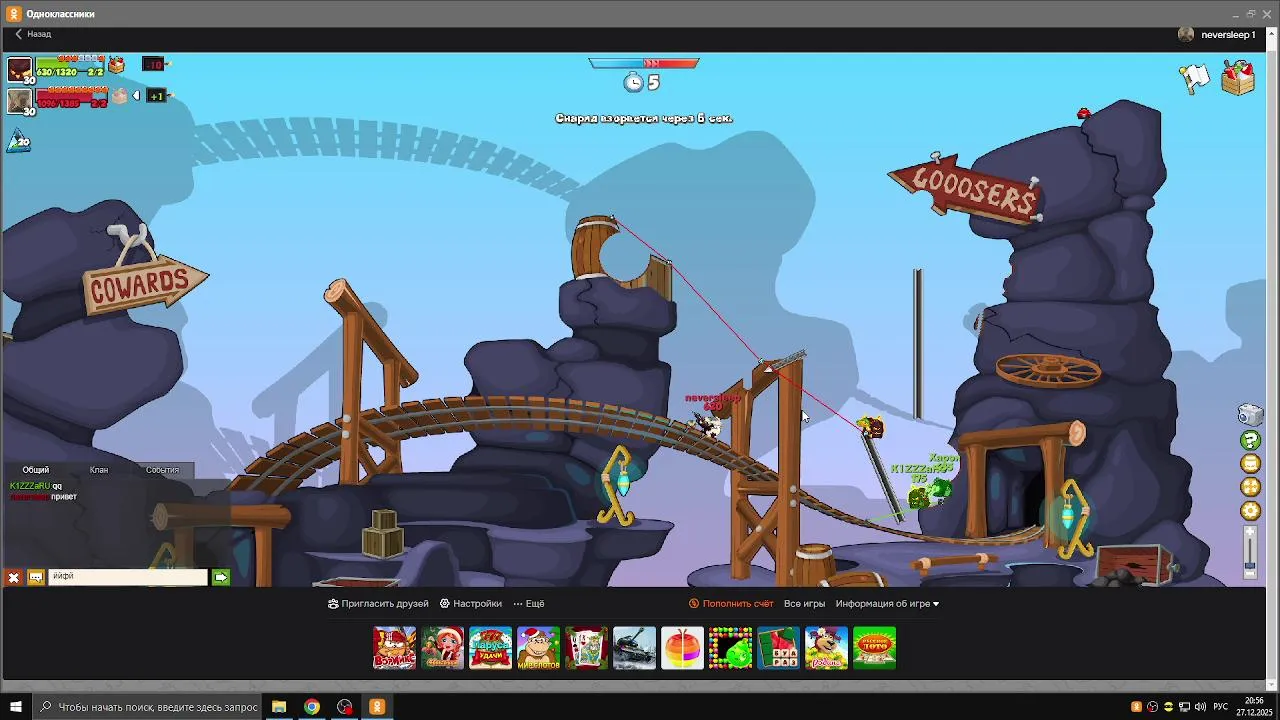The height and width of the screenshot is (720, 1280).
Task: Open the Ещё menu
Action: [529, 604]
